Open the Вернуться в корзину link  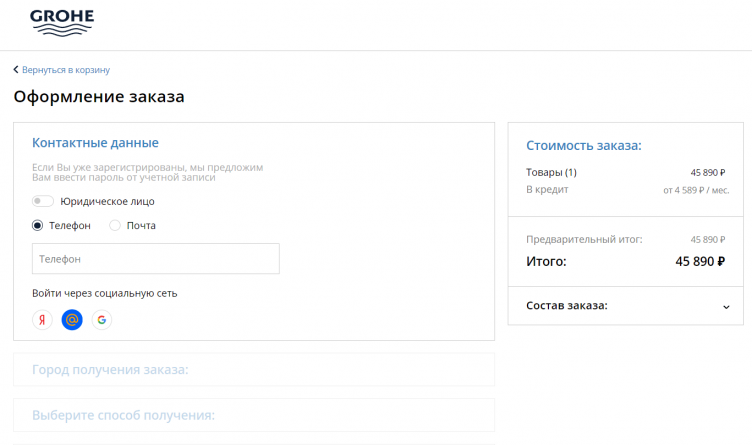66,70
